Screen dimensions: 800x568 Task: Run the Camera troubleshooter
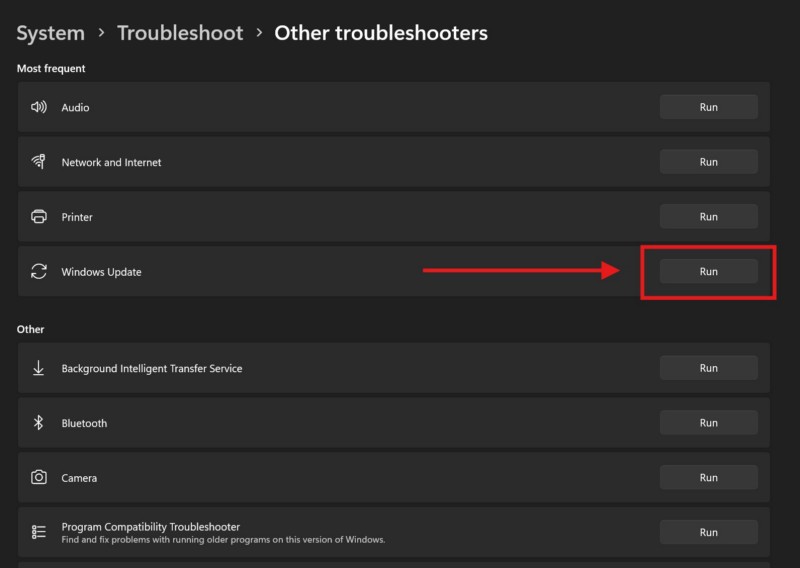point(708,478)
